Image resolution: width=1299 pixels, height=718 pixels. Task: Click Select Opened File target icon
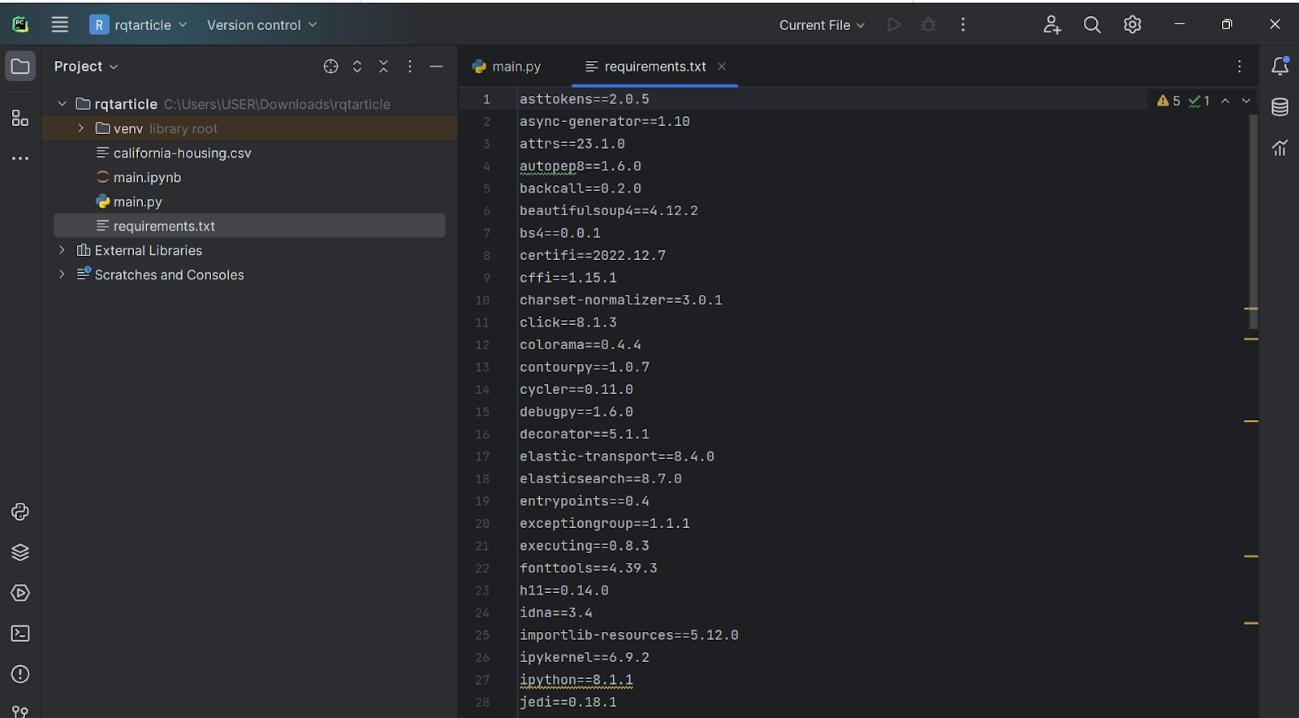coord(331,66)
